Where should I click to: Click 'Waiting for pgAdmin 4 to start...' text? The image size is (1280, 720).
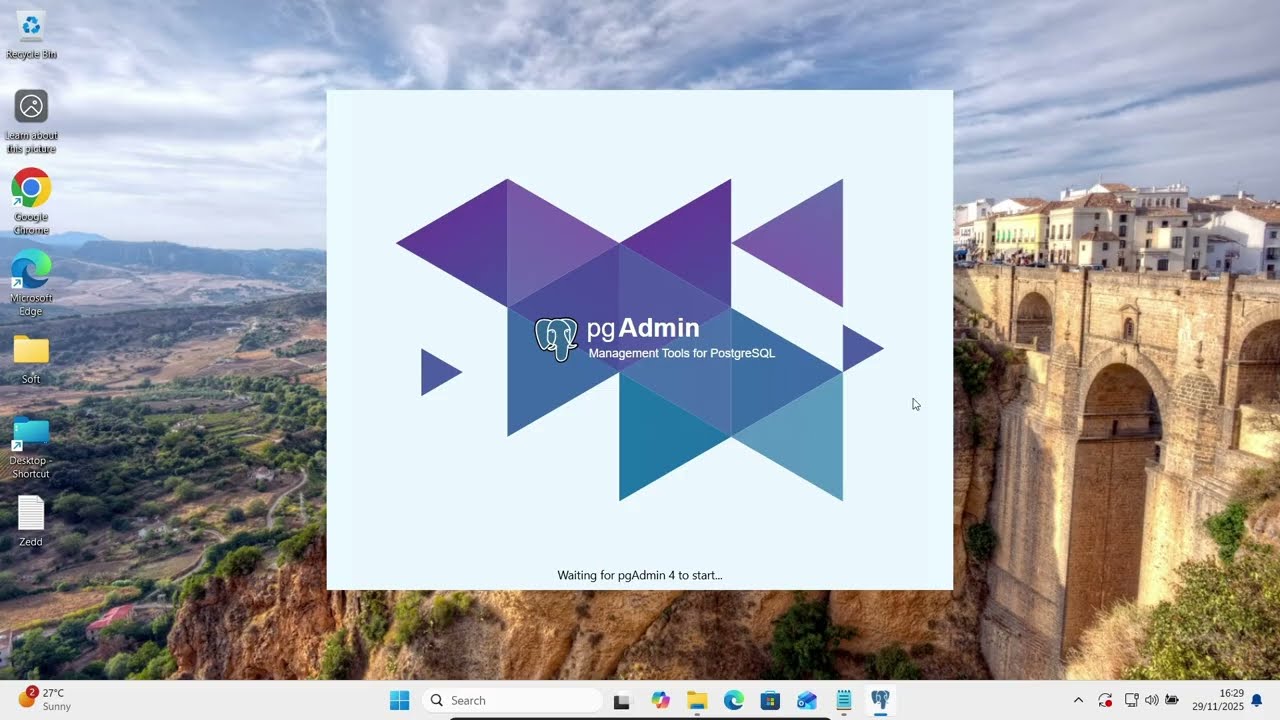point(640,575)
